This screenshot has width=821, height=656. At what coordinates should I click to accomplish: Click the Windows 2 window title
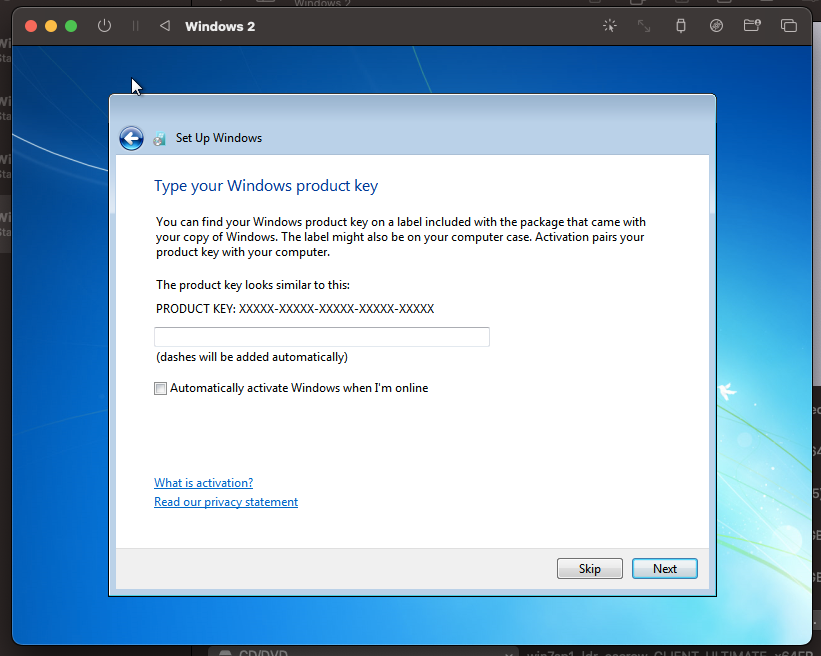coord(220,26)
